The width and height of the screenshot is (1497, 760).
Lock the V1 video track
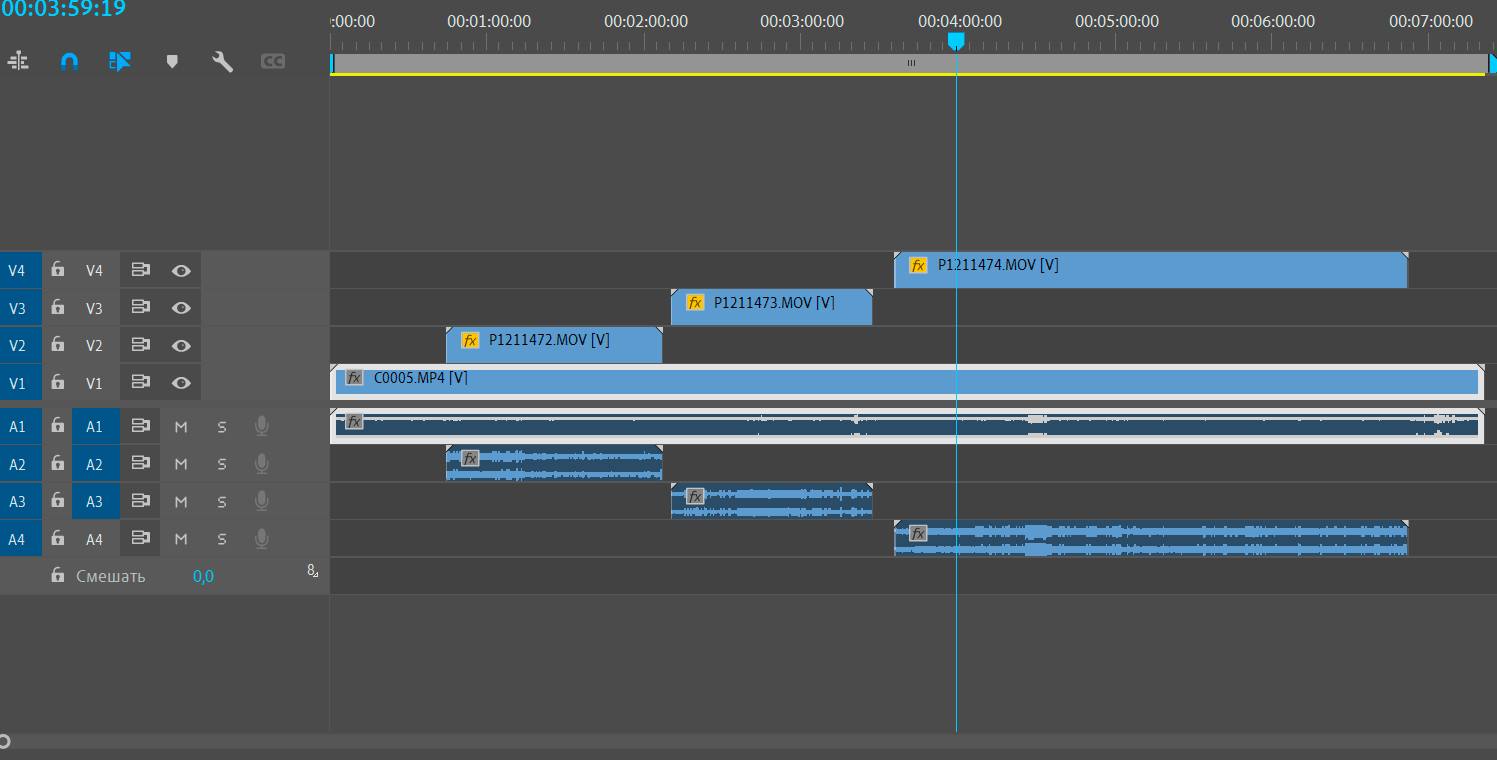pyautogui.click(x=58, y=382)
